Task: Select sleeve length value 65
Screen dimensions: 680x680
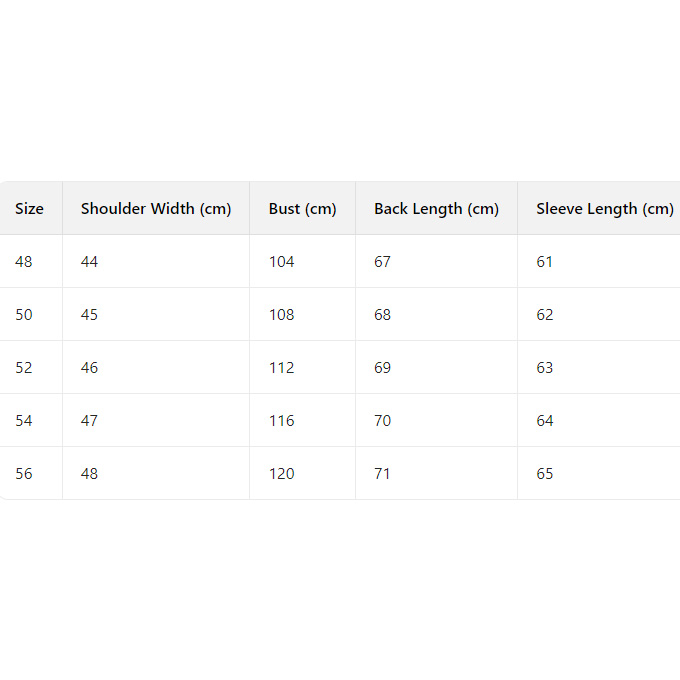Action: [545, 474]
